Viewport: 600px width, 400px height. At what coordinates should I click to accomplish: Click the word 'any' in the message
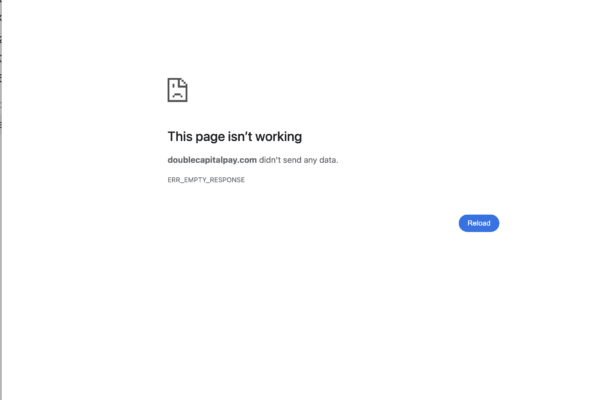310,160
